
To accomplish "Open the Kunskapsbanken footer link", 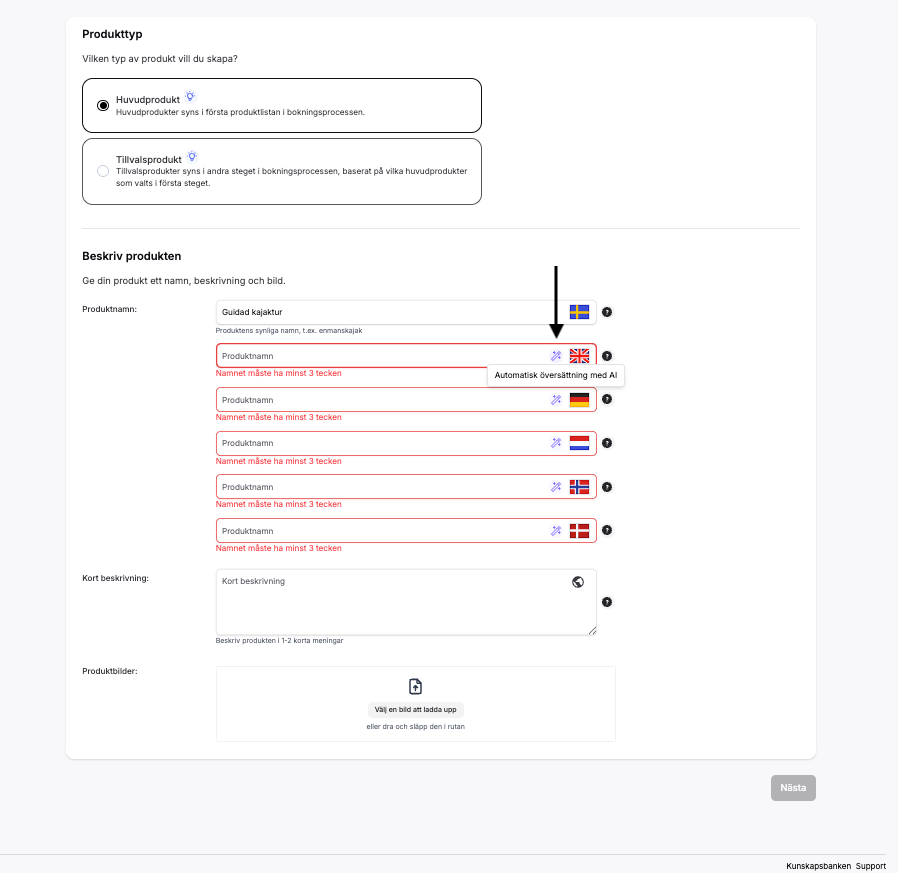I will coord(818,866).
